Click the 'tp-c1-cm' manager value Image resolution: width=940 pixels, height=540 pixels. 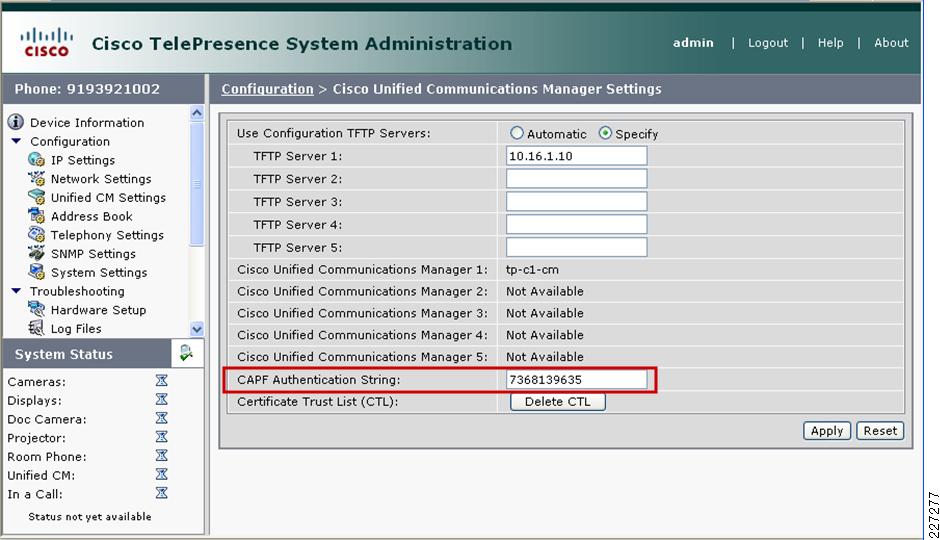click(532, 270)
